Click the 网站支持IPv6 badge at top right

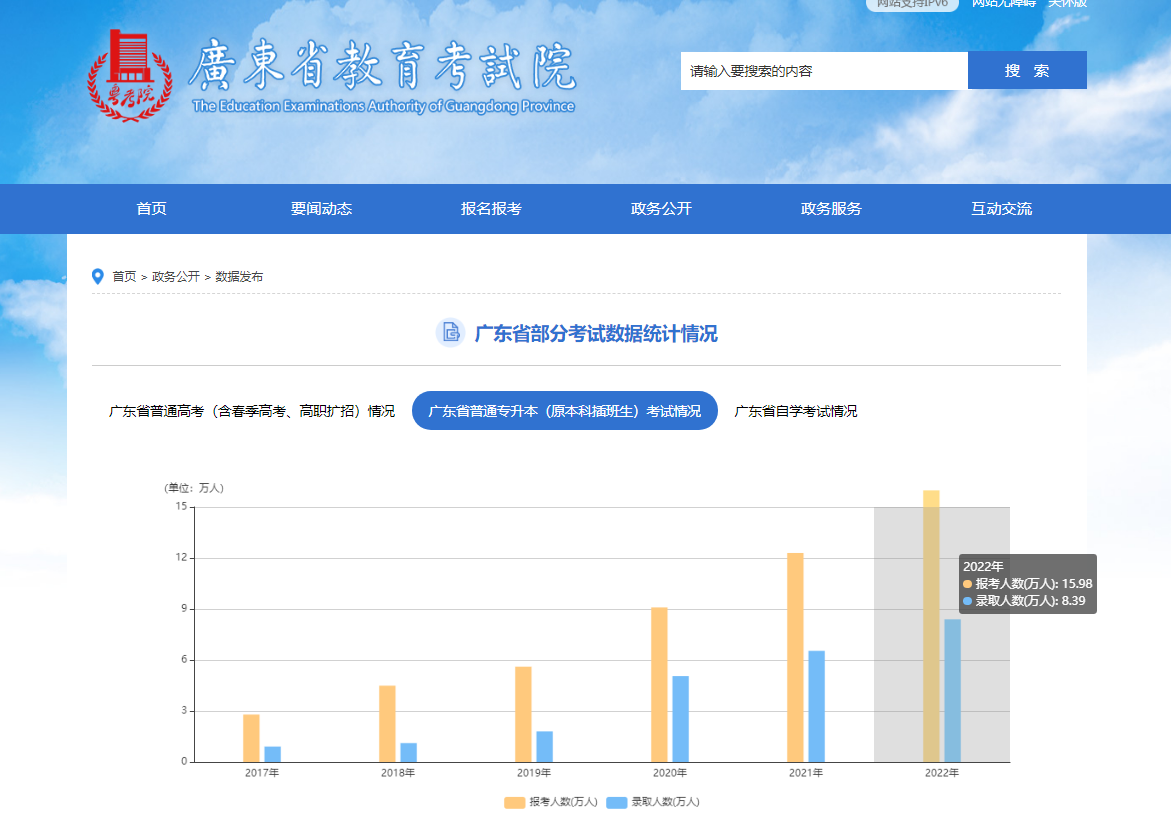[910, 5]
